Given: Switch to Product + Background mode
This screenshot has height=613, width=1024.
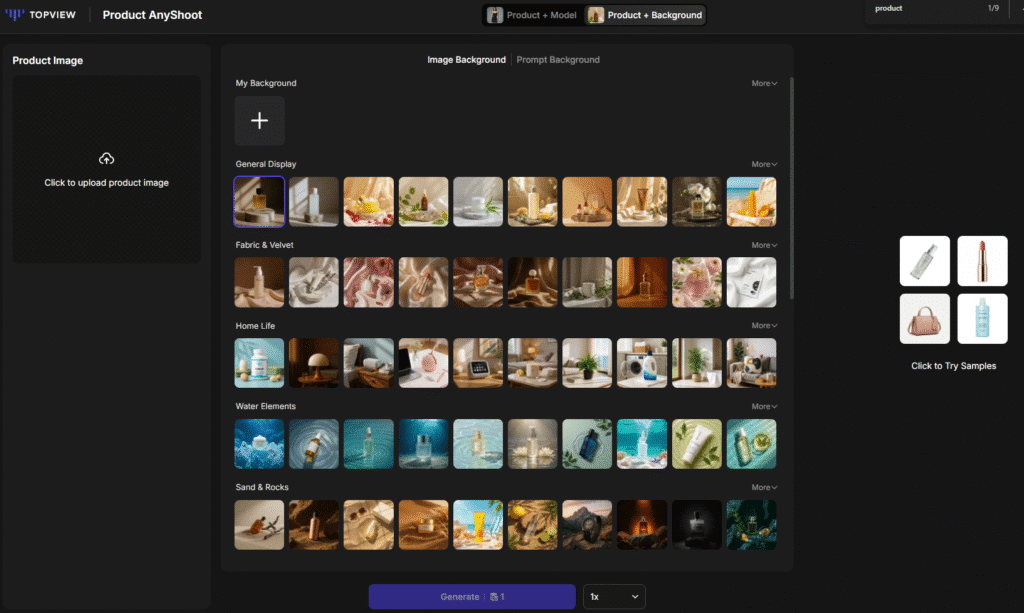Looking at the screenshot, I should coord(645,15).
